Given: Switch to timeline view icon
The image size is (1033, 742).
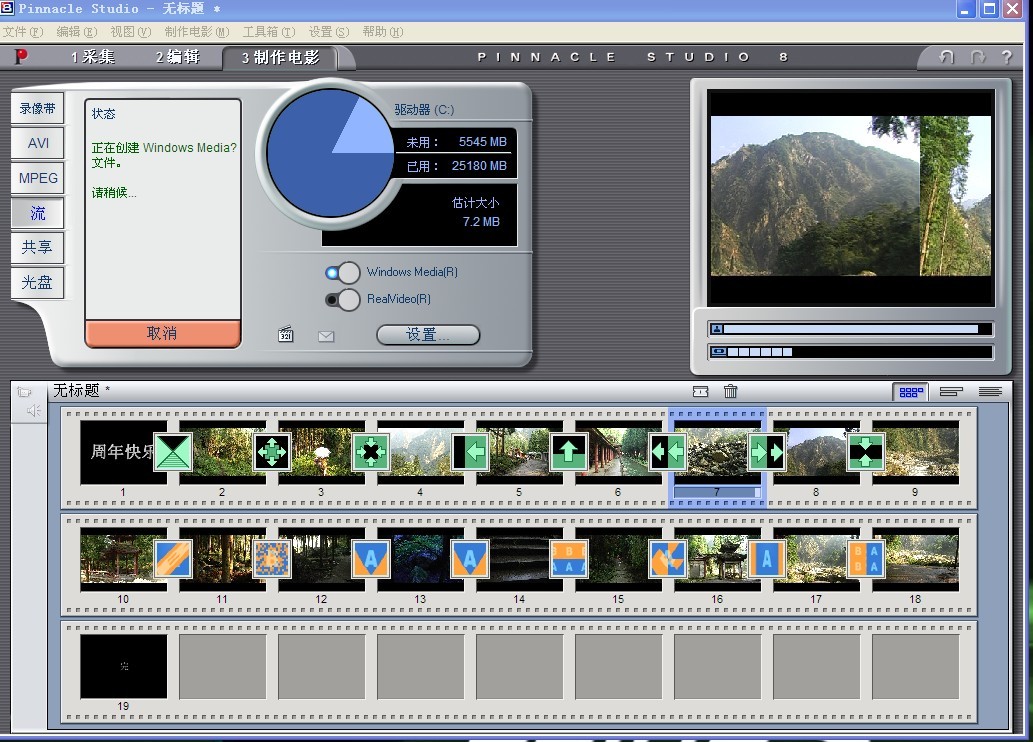Looking at the screenshot, I should point(951,391).
